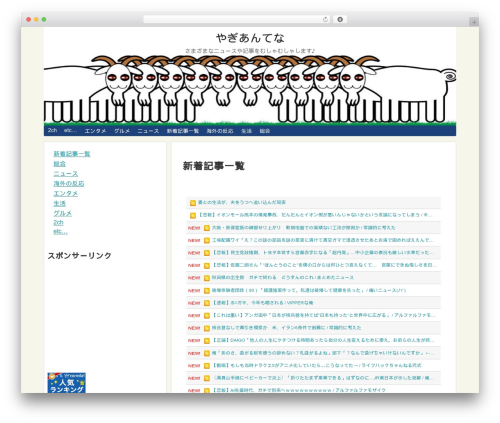500x423 pixels.
Task: Click the feed icon next to the 工場配属ワイ article
Action: pos(207,240)
